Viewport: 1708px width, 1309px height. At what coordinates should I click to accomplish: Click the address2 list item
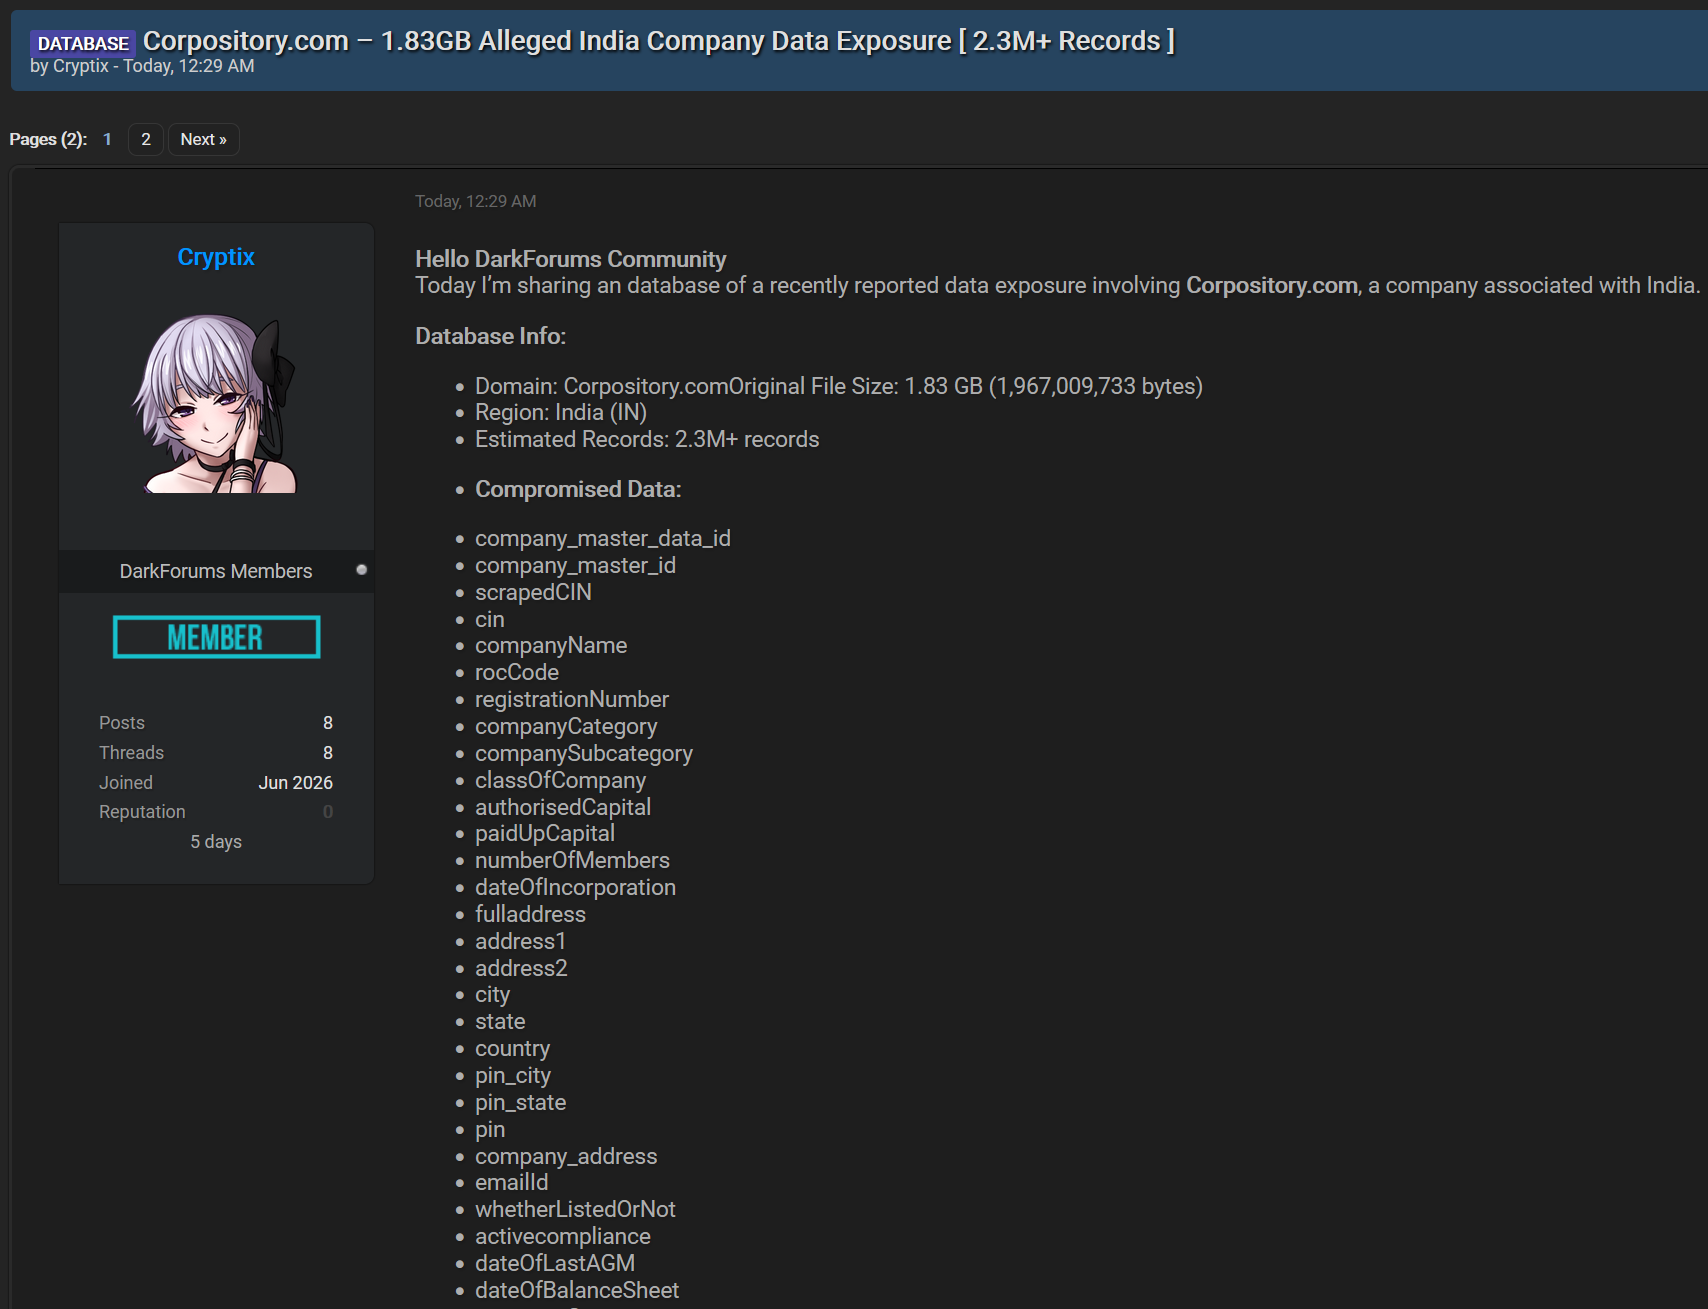pyautogui.click(x=521, y=969)
